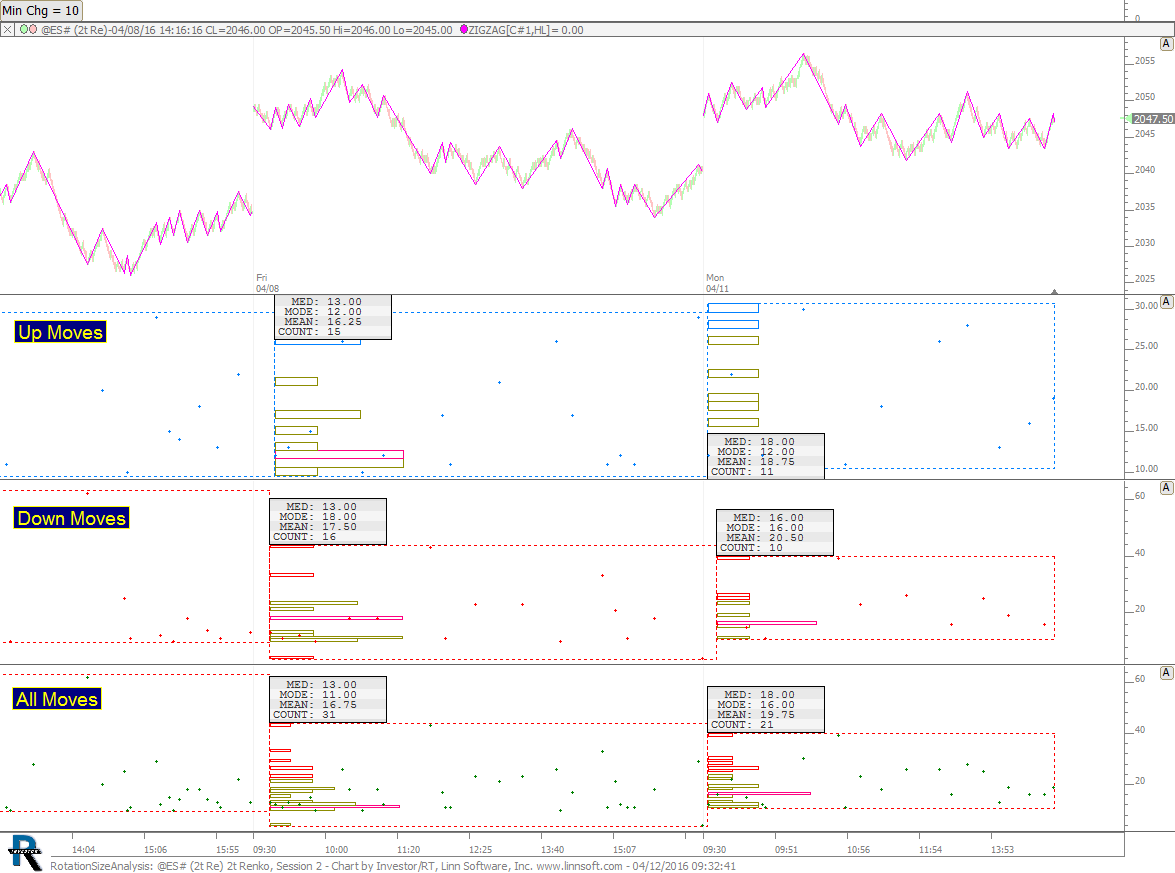1175x873 pixels.
Task: Click the 10:00 time axis label
Action: [336, 850]
